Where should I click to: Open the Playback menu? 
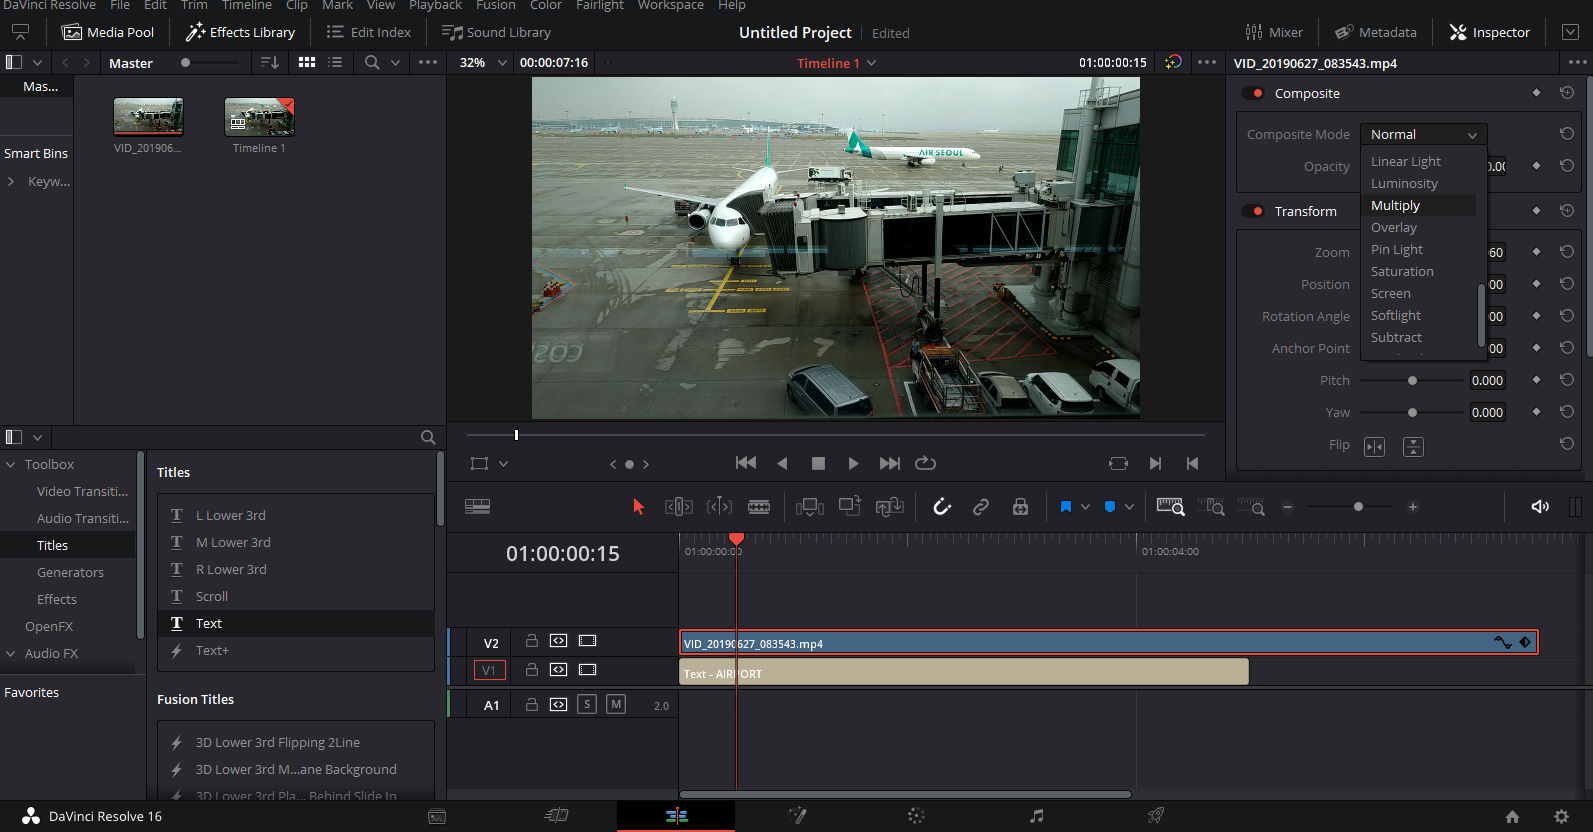click(435, 6)
